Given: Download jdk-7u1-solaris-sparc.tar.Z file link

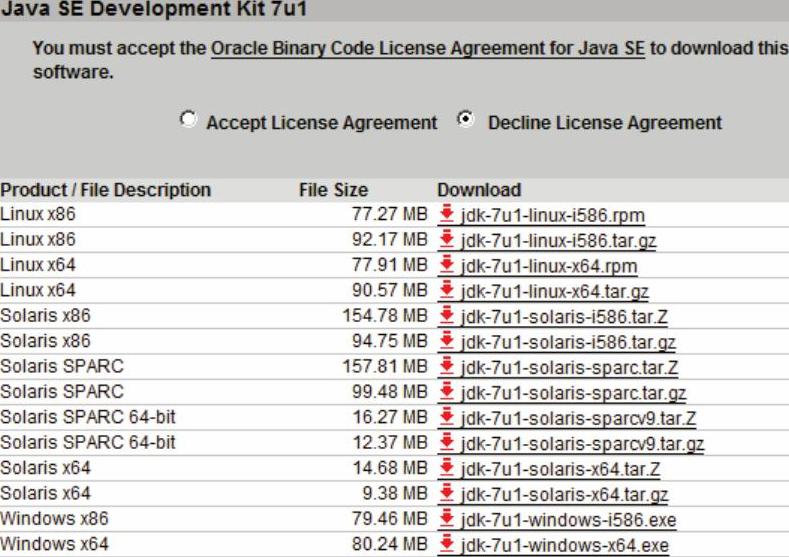Looking at the screenshot, I should point(569,368).
